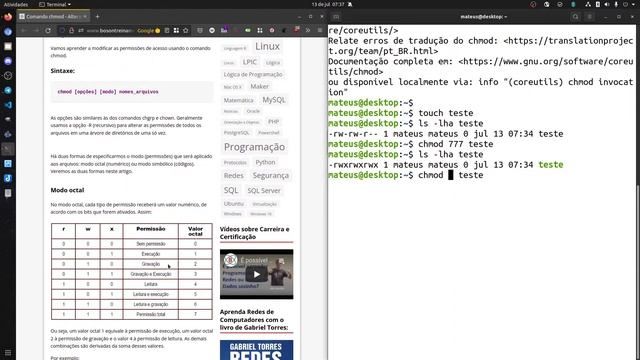Open a new Firefox tab
Viewport: 640px width, 360px height.
pos(98,16)
